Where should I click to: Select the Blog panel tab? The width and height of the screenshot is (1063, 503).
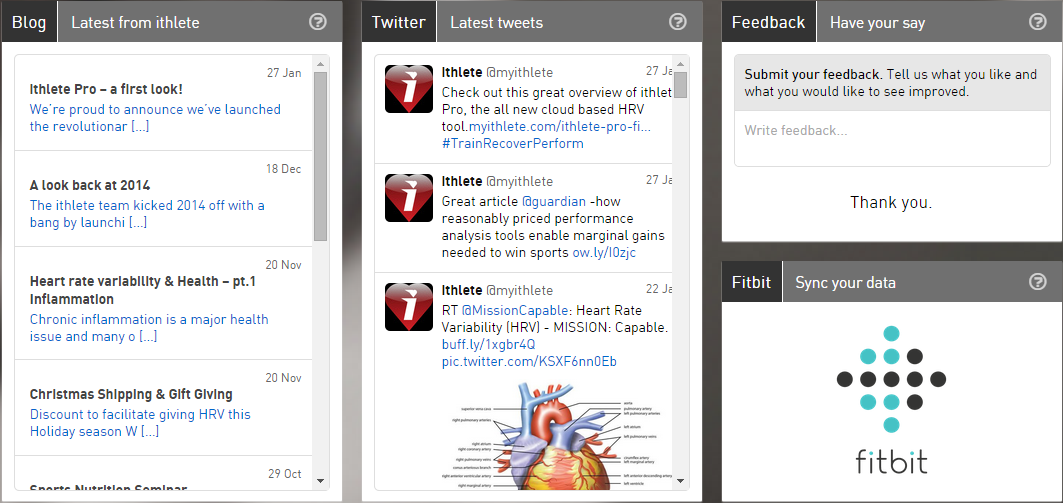click(x=29, y=22)
